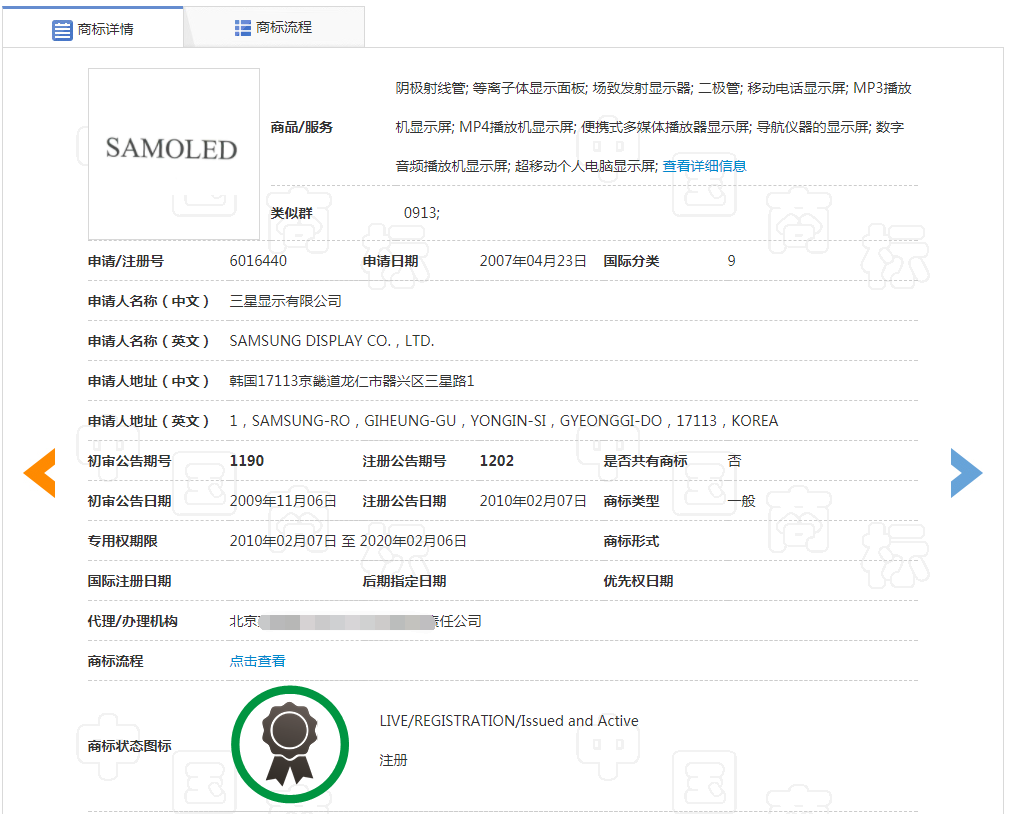The width and height of the screenshot is (1022, 814).
Task: Click the 申请/注册号 label
Action: [x=126, y=261]
